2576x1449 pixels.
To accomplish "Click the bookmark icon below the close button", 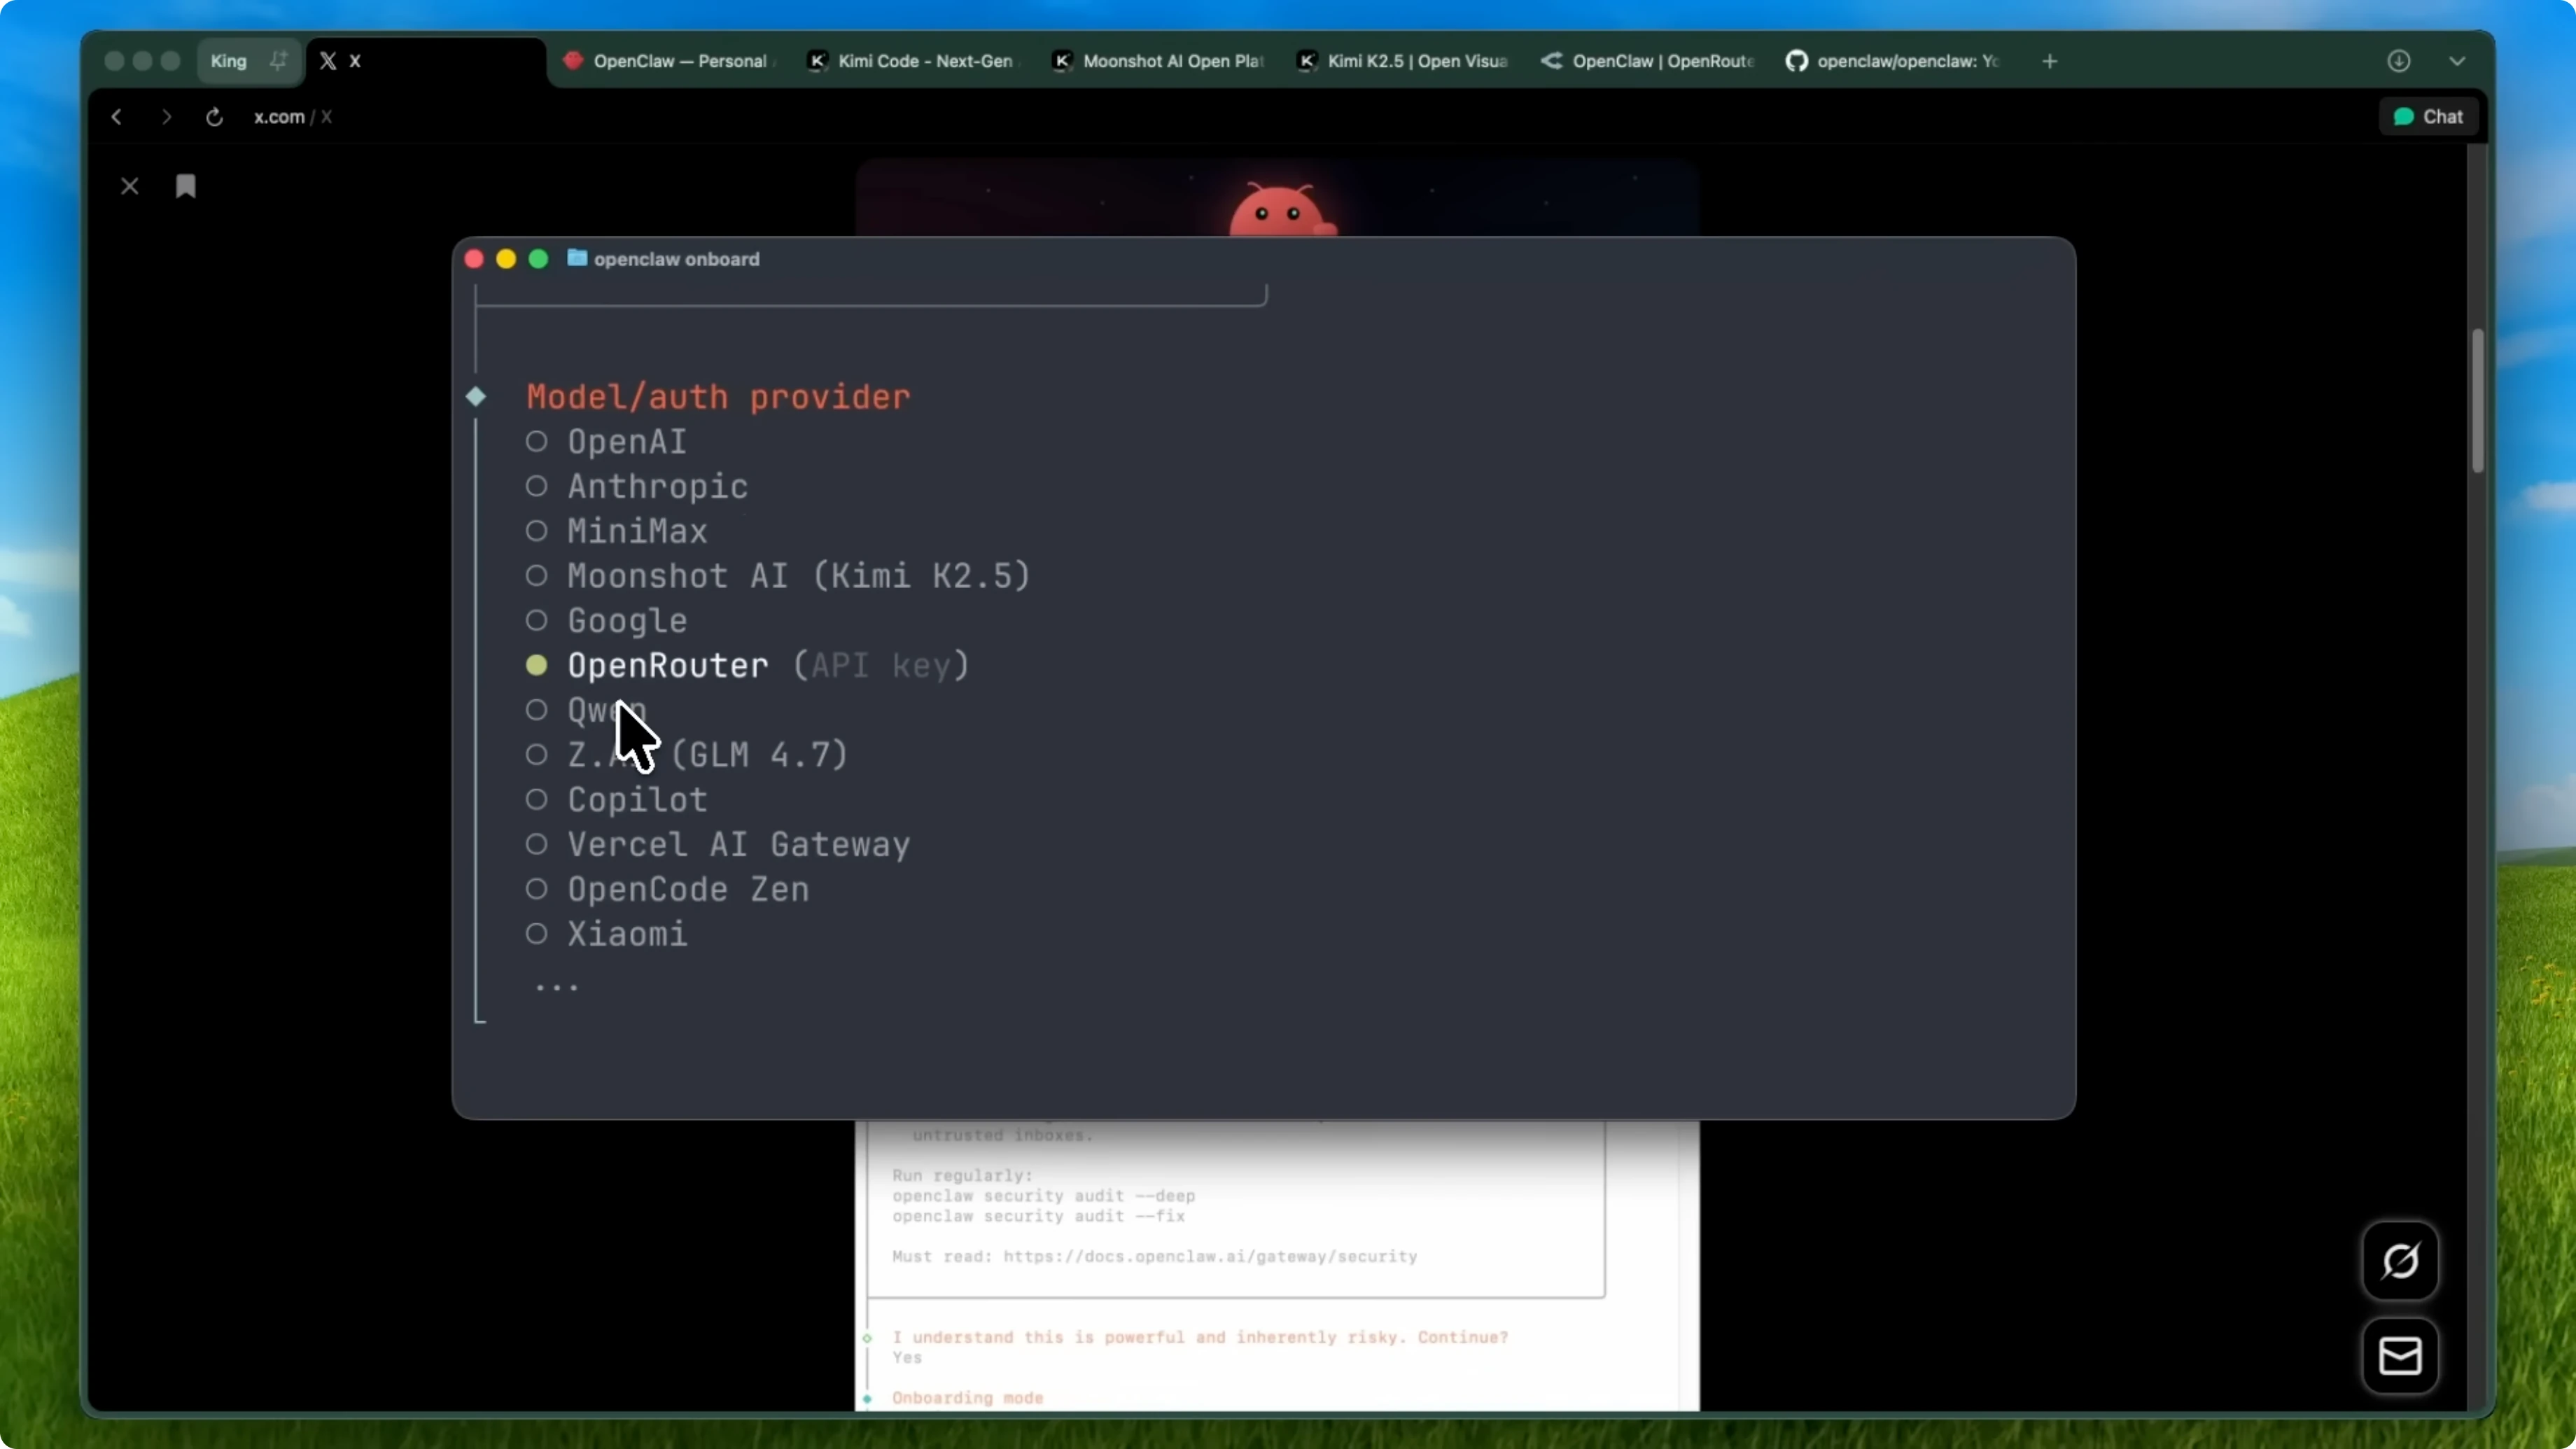I will click(186, 185).
